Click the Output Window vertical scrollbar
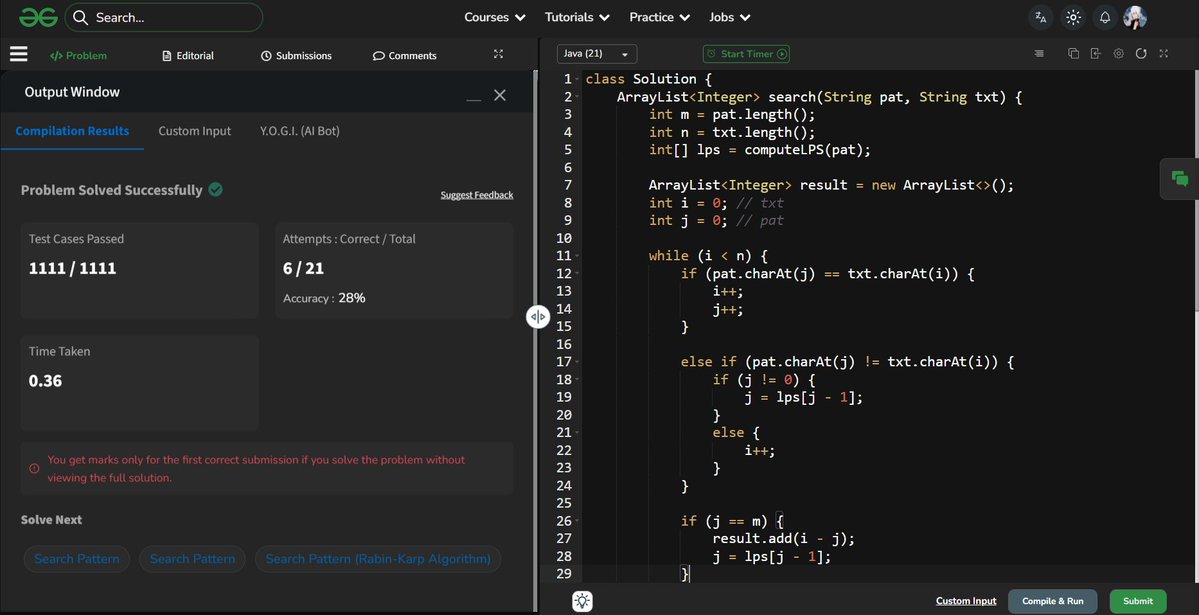1199x615 pixels. [533, 340]
